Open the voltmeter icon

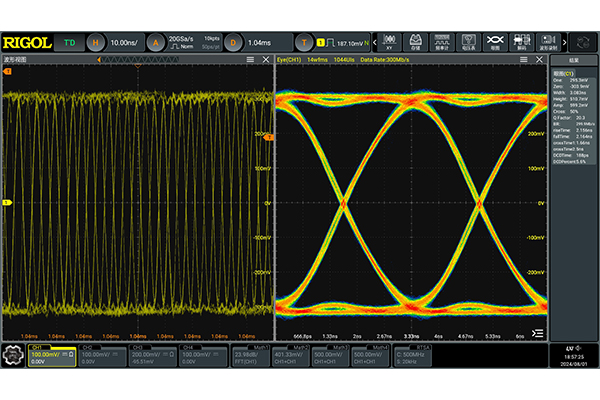click(467, 42)
